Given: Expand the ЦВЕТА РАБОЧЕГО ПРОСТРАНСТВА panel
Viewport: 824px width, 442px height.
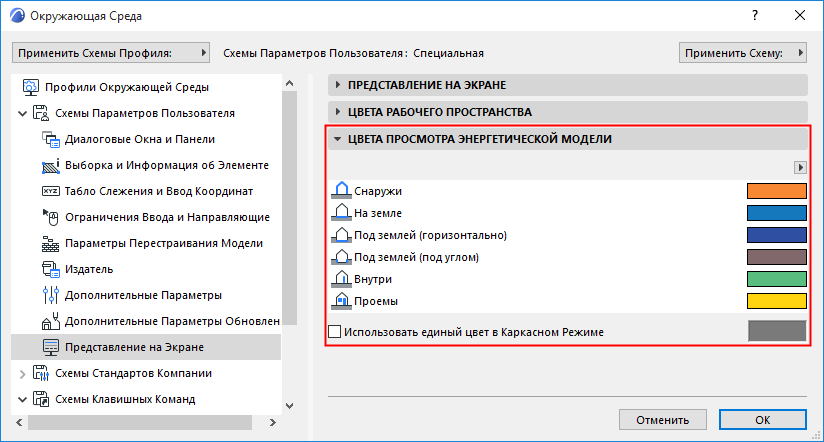Looking at the screenshot, I should pos(338,112).
